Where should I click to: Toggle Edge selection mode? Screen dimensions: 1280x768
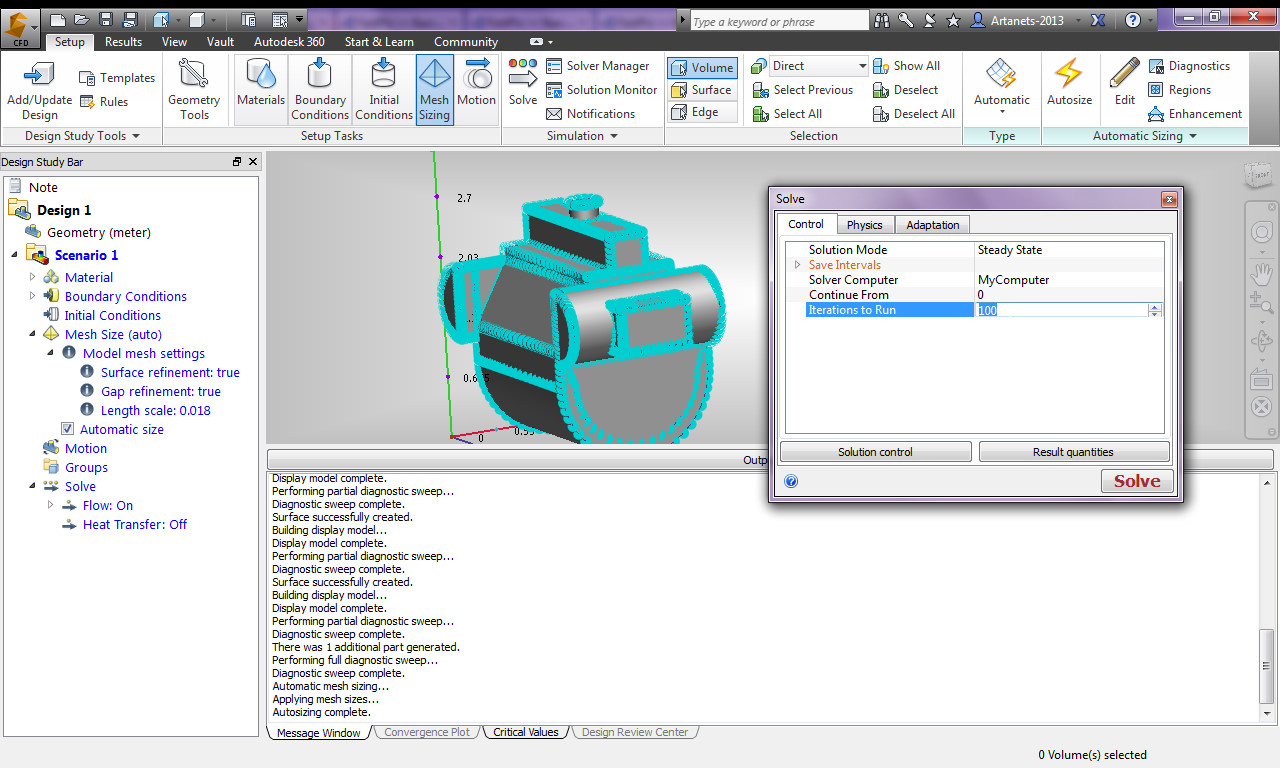(702, 112)
